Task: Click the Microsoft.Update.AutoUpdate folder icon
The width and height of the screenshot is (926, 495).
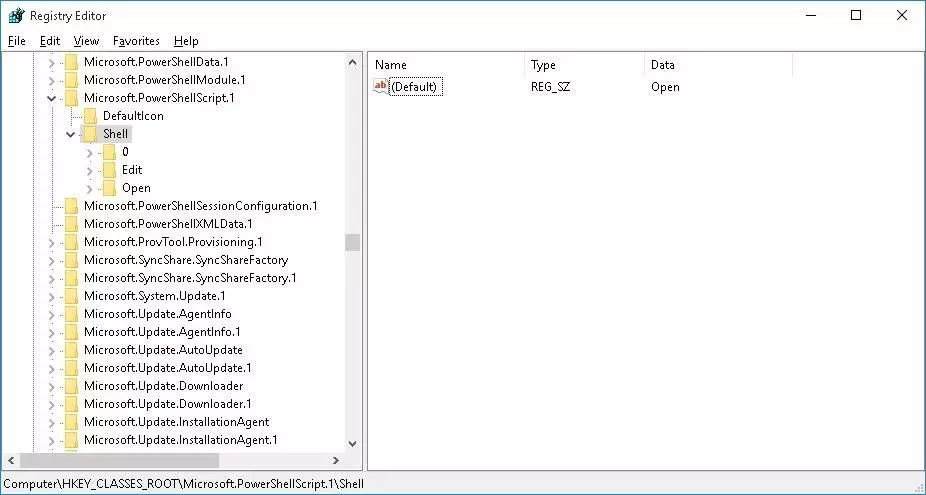Action: click(x=71, y=350)
